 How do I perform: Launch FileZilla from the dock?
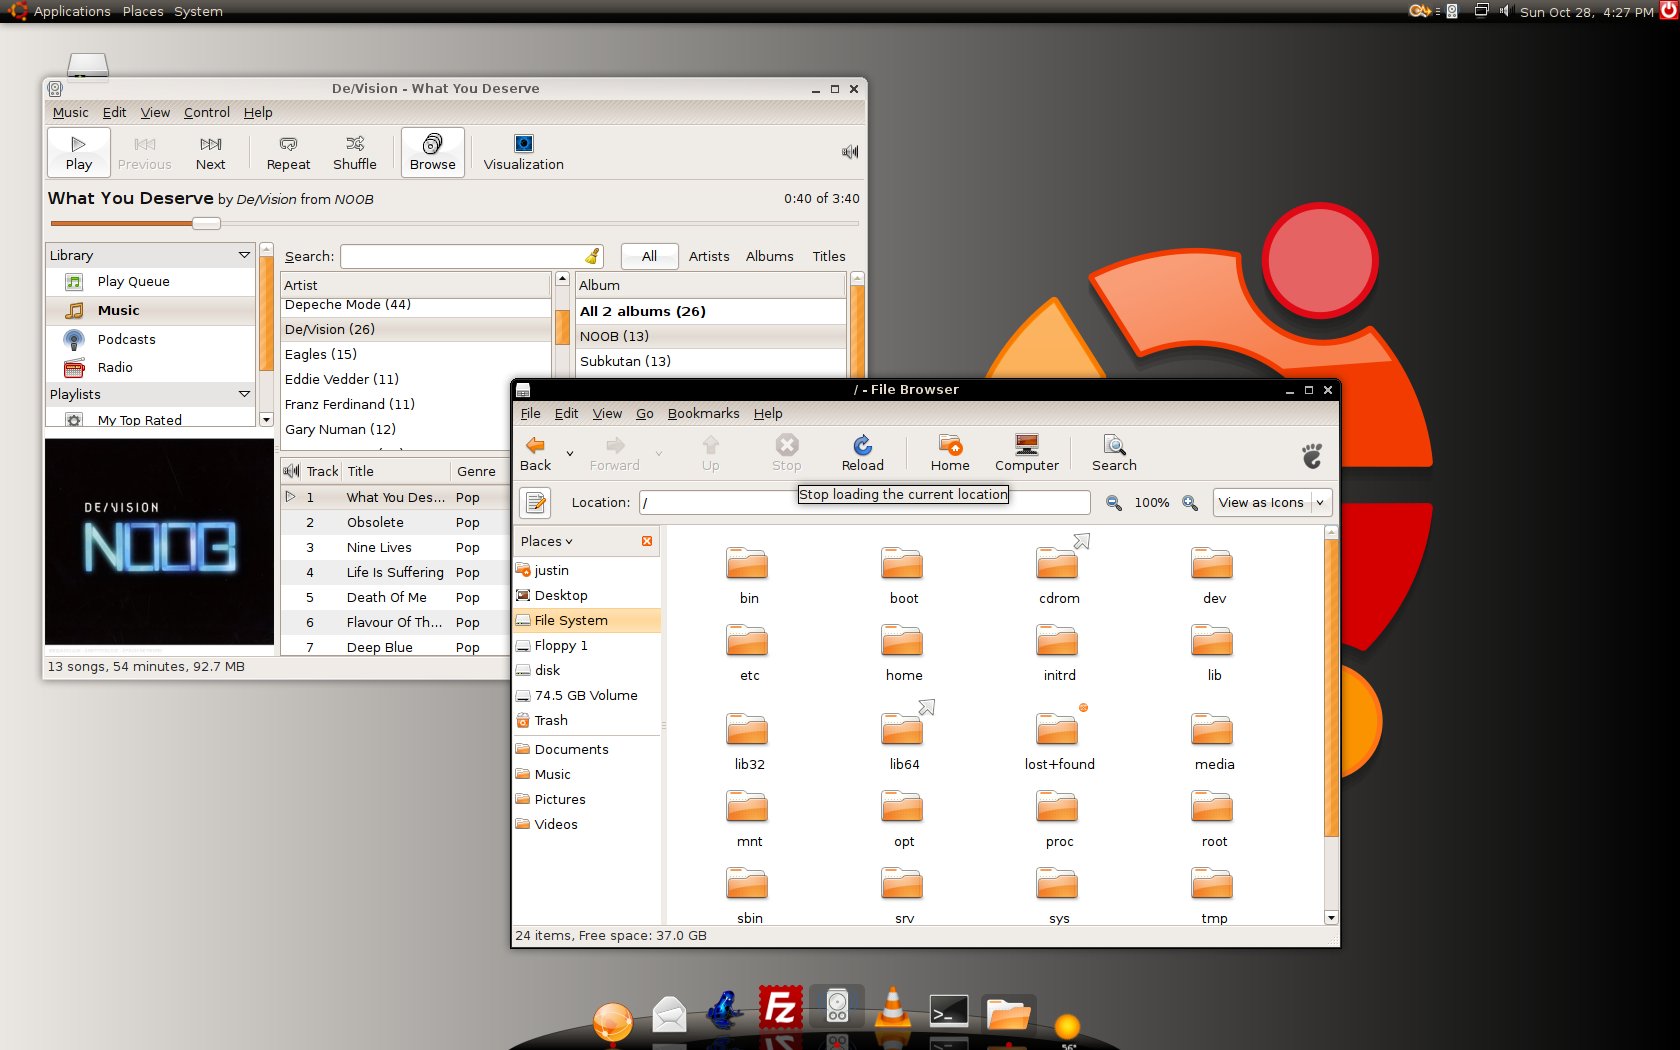(x=780, y=1008)
